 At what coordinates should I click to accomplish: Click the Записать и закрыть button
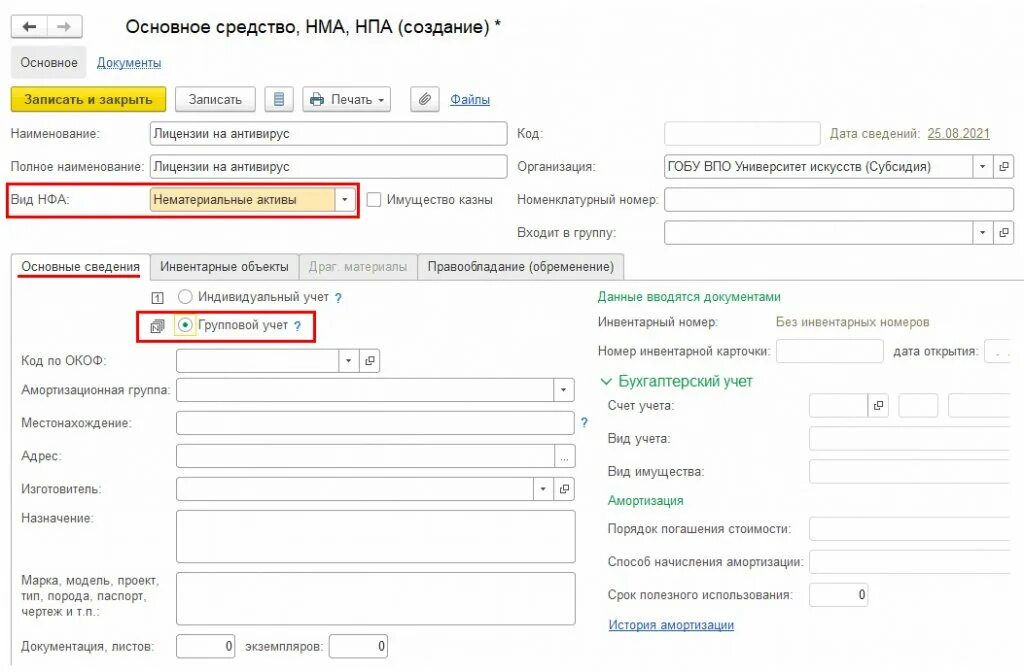88,99
